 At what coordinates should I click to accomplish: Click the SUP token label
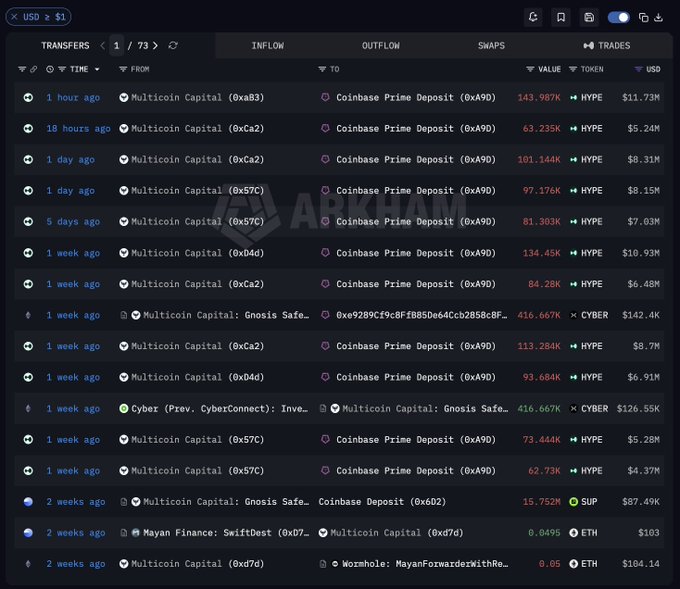click(589, 502)
